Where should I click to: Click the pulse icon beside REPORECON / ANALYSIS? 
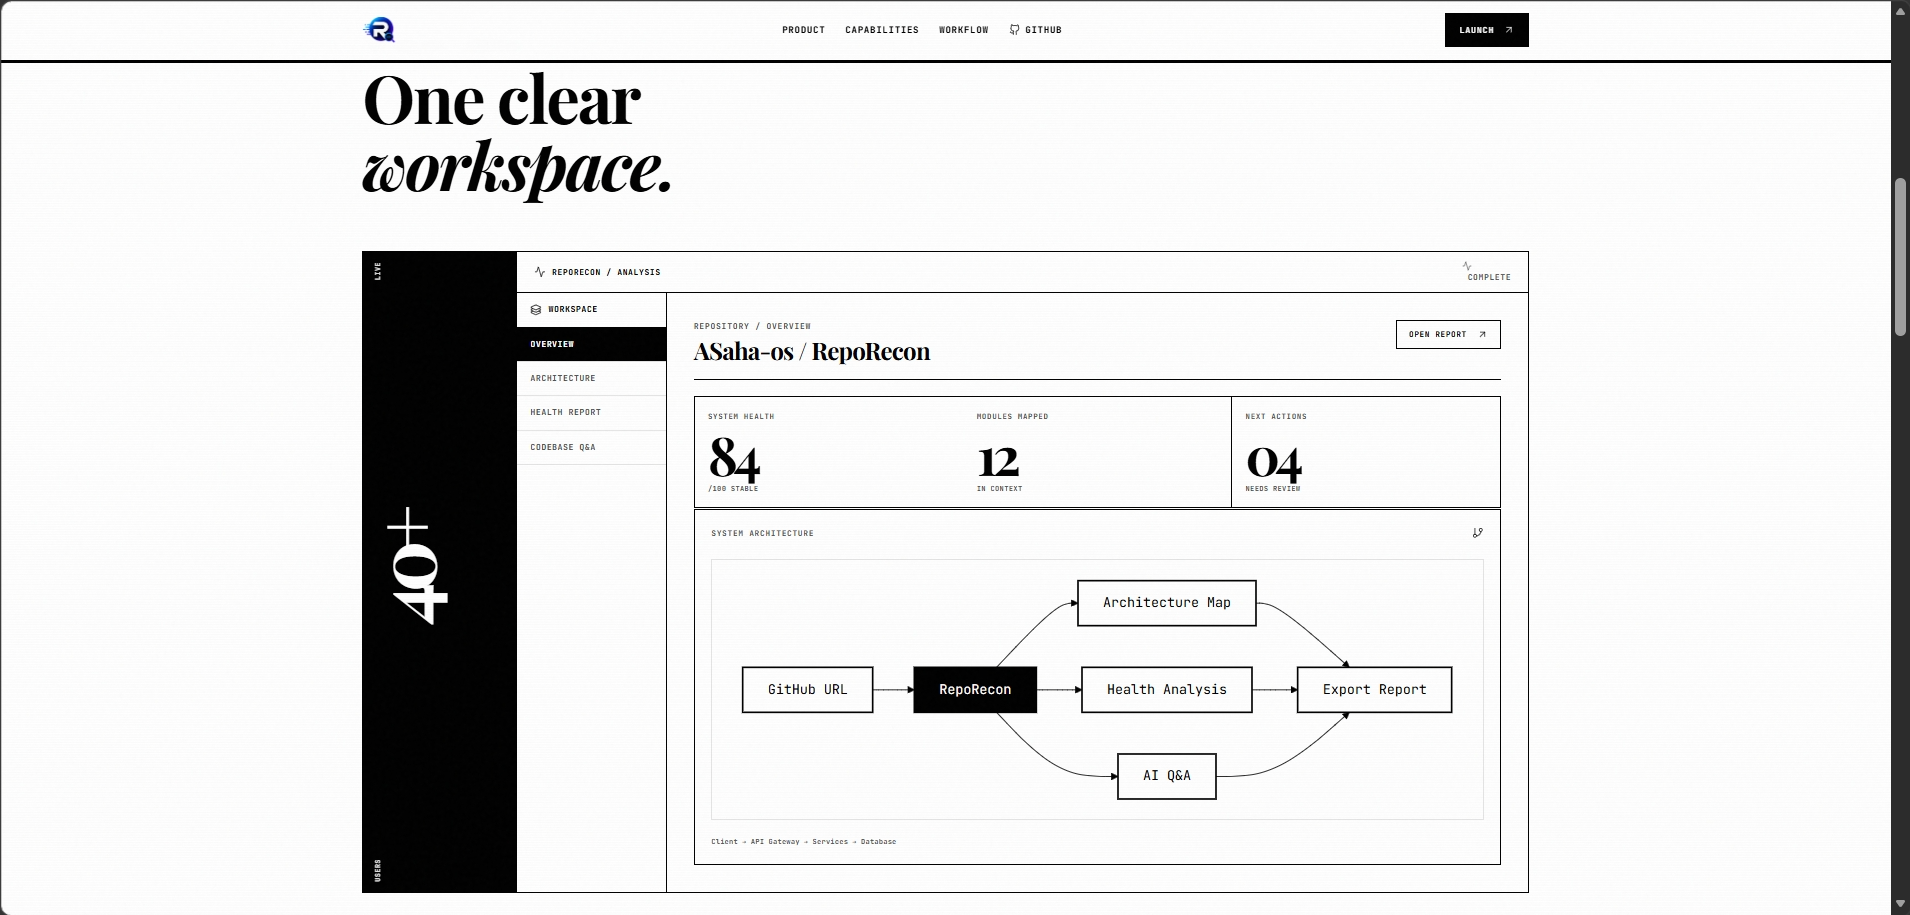(x=540, y=272)
